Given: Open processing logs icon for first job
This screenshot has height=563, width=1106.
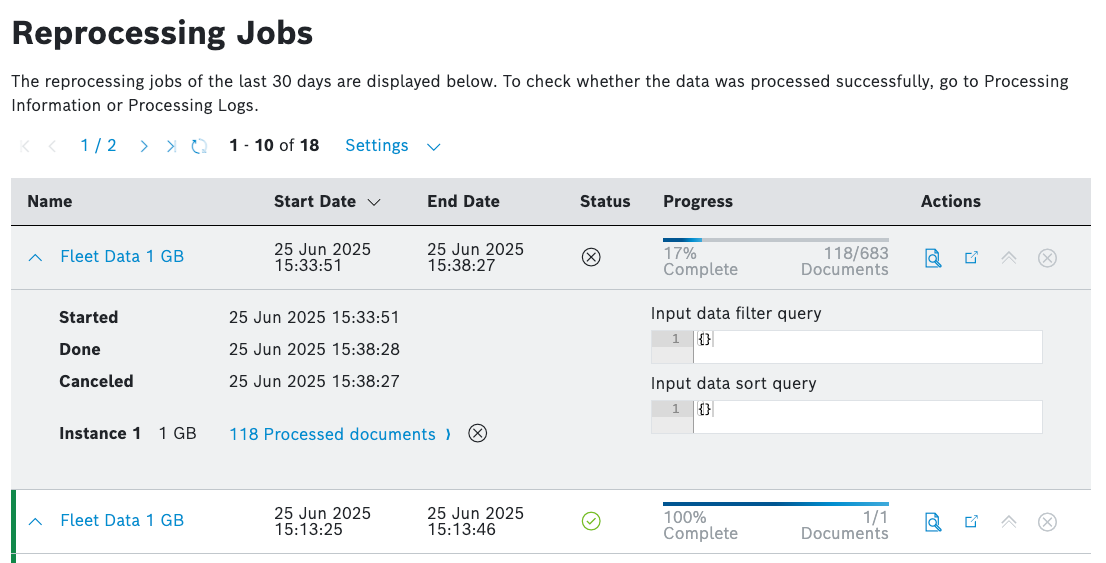Looking at the screenshot, I should point(932,258).
